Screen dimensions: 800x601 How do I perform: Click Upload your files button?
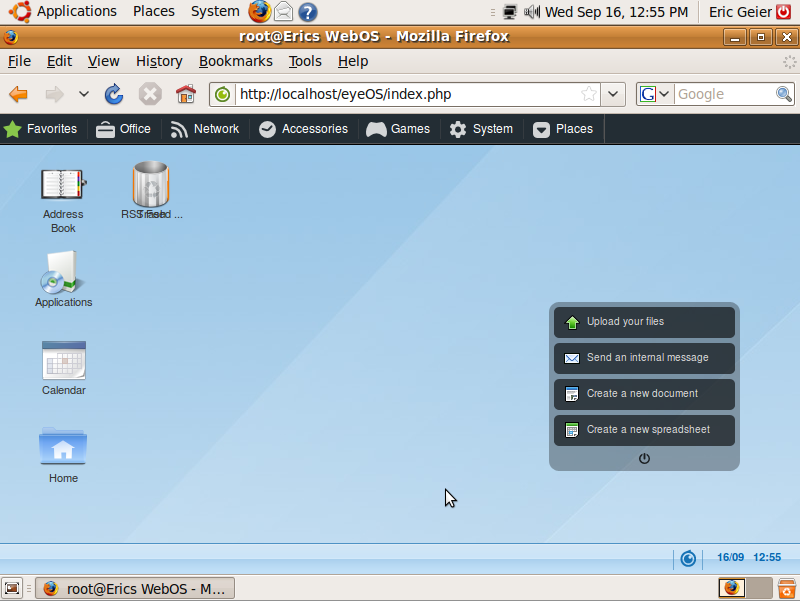[644, 322]
